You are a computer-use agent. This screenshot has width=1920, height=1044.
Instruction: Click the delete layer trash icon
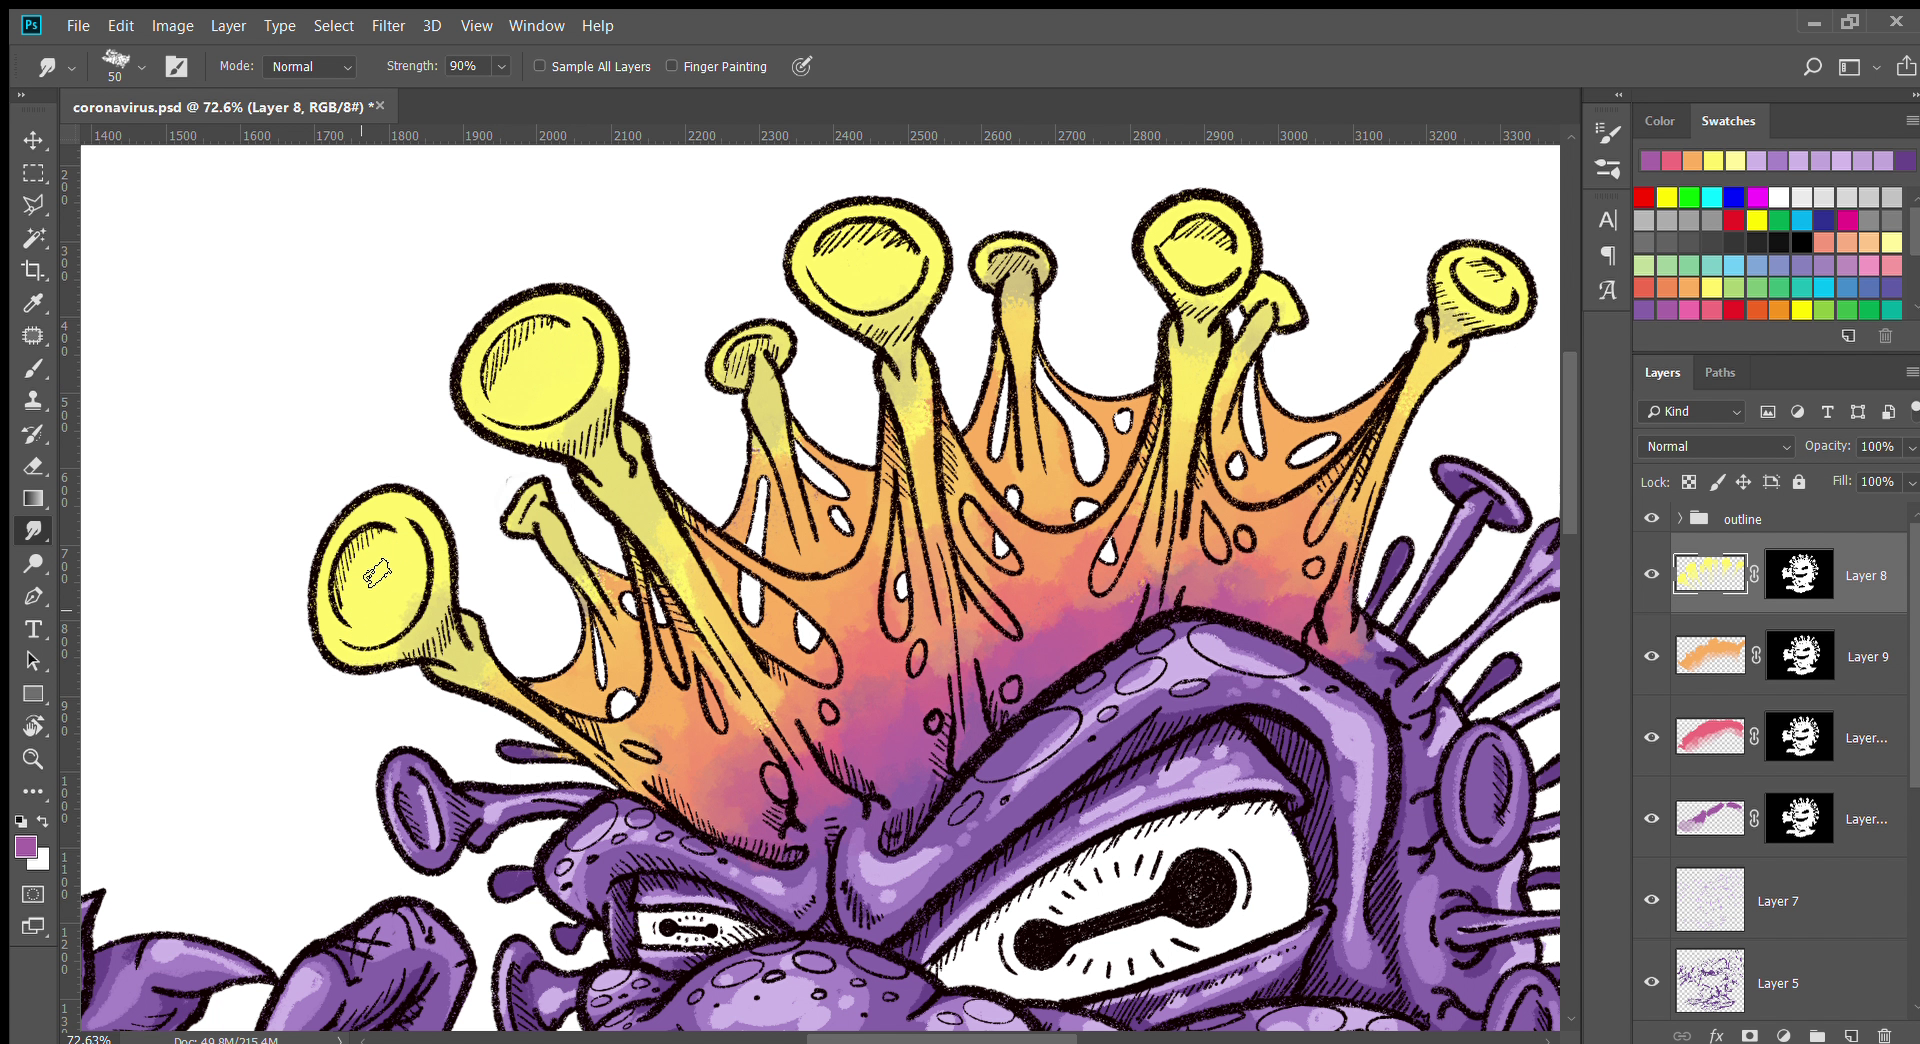1884,1035
